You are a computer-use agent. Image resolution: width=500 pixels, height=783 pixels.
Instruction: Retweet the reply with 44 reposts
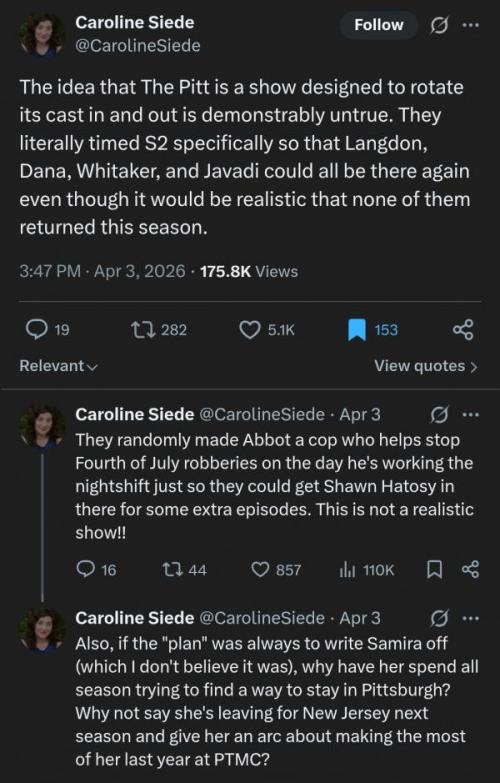pyautogui.click(x=184, y=569)
